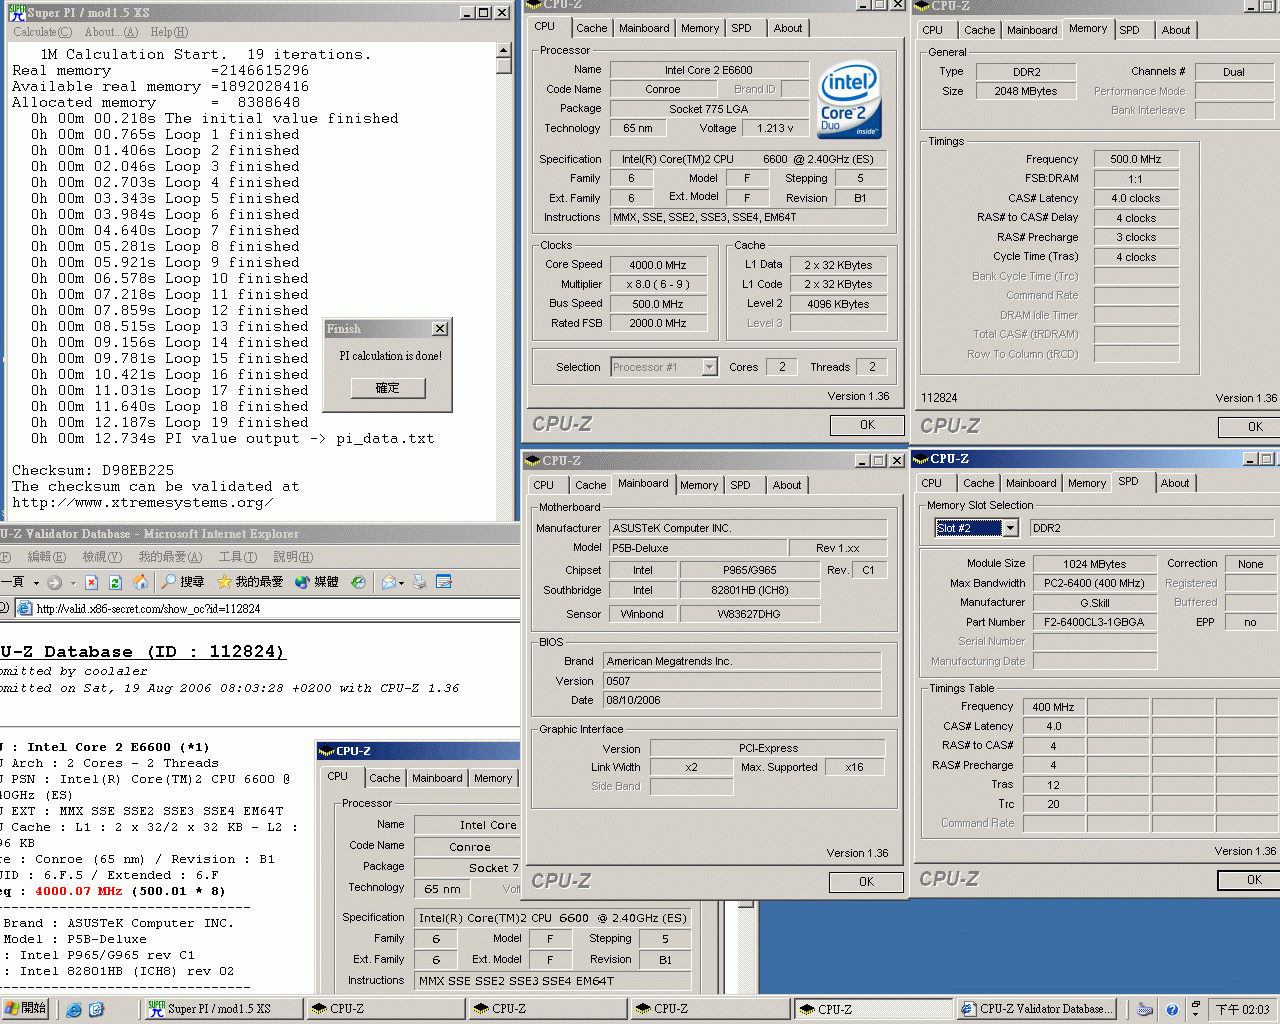Select Cache tab in the Processor CPU-Z window
This screenshot has height=1024, width=1280.
point(591,28)
